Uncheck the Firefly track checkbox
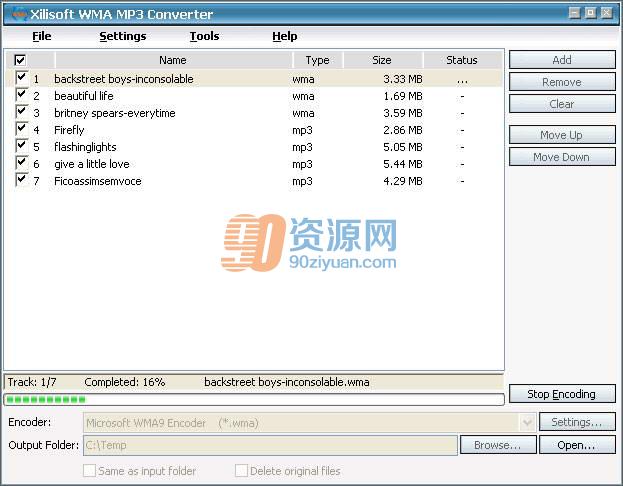This screenshot has width=623, height=486. point(21,129)
